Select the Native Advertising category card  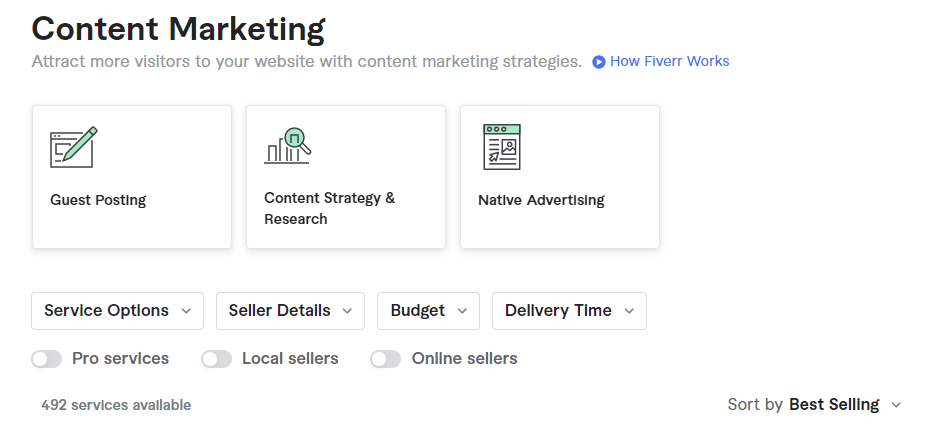pyautogui.click(x=560, y=177)
